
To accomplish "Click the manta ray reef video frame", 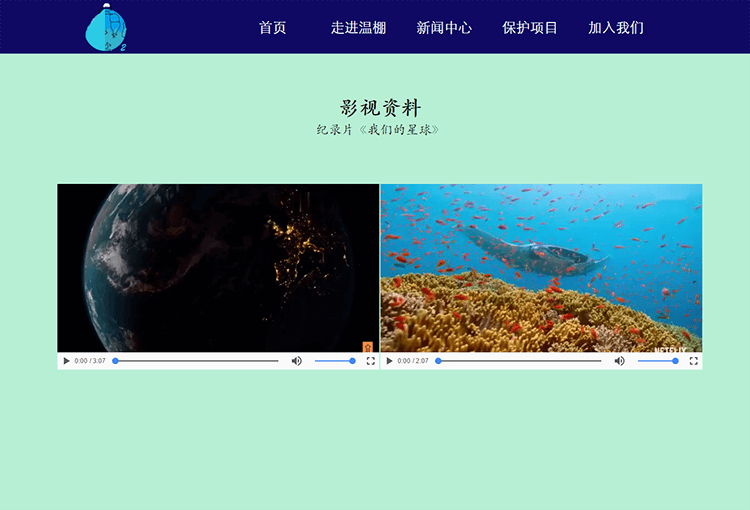I will [x=541, y=267].
